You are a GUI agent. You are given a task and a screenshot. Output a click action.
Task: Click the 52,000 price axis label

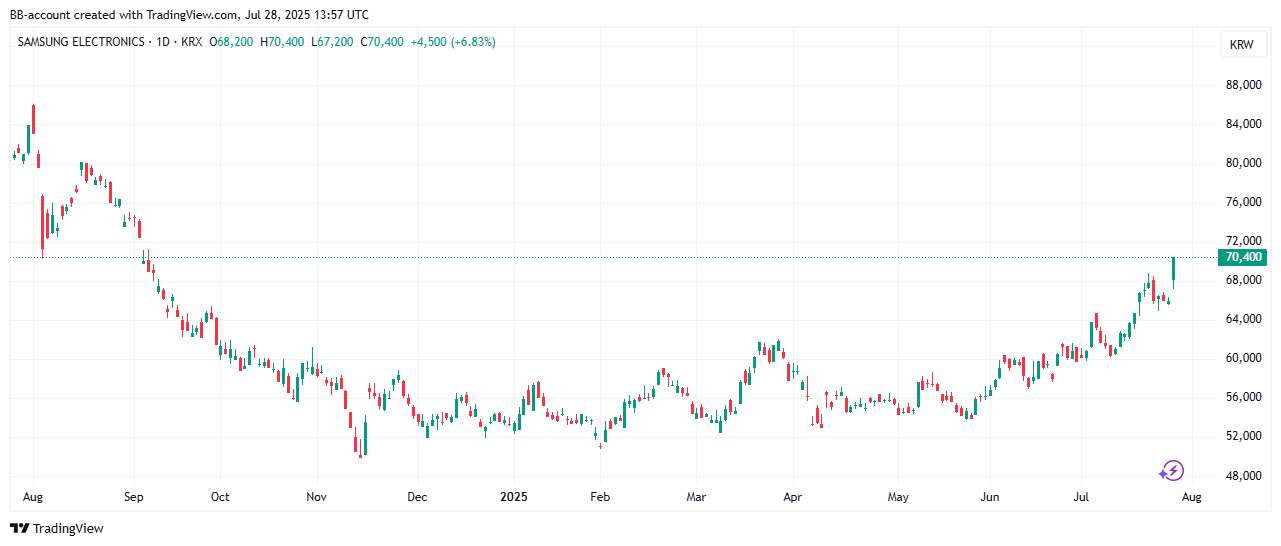click(x=1243, y=436)
